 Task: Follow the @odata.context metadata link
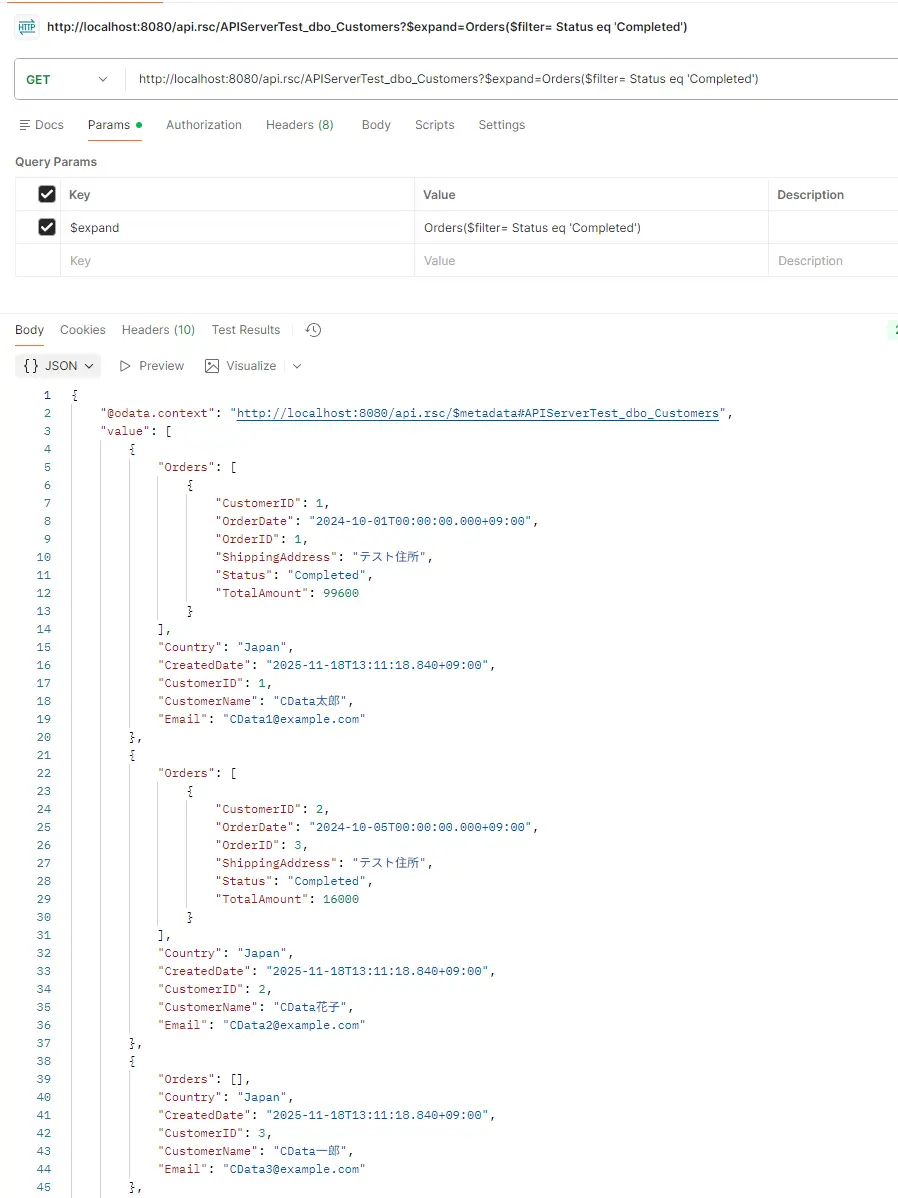tap(477, 413)
